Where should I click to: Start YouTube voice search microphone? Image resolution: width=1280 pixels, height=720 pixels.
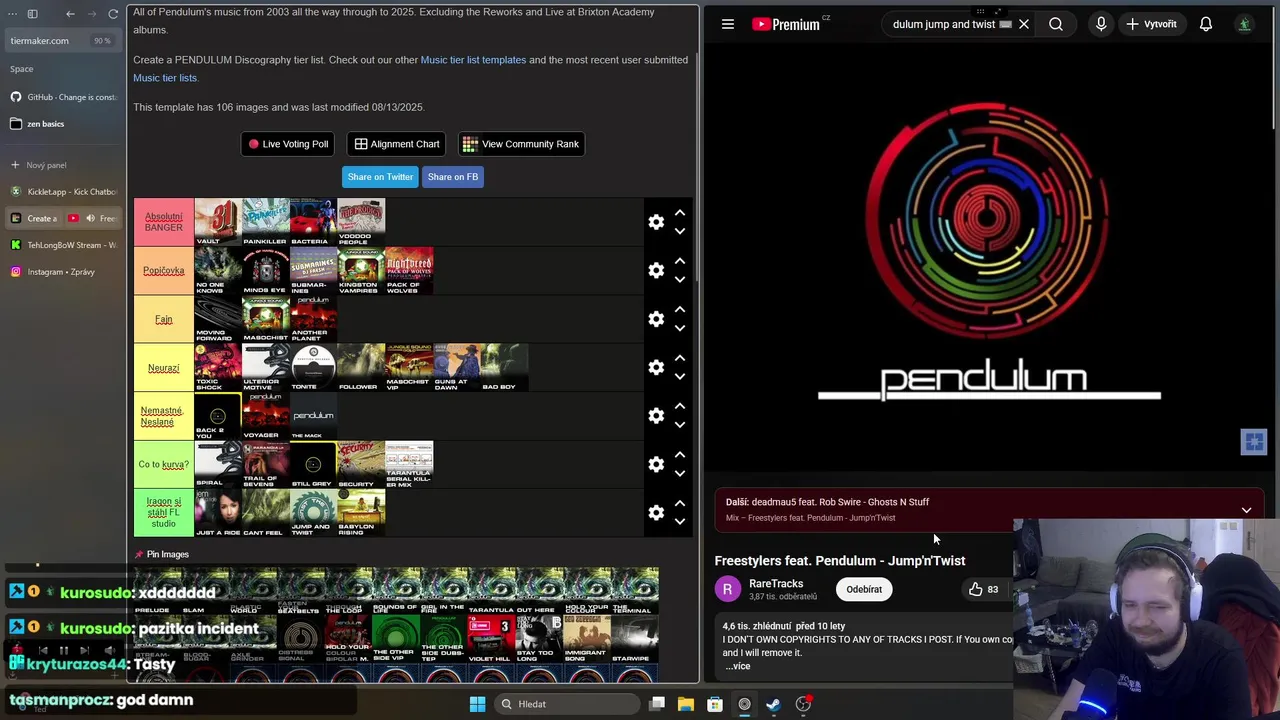tap(1101, 24)
